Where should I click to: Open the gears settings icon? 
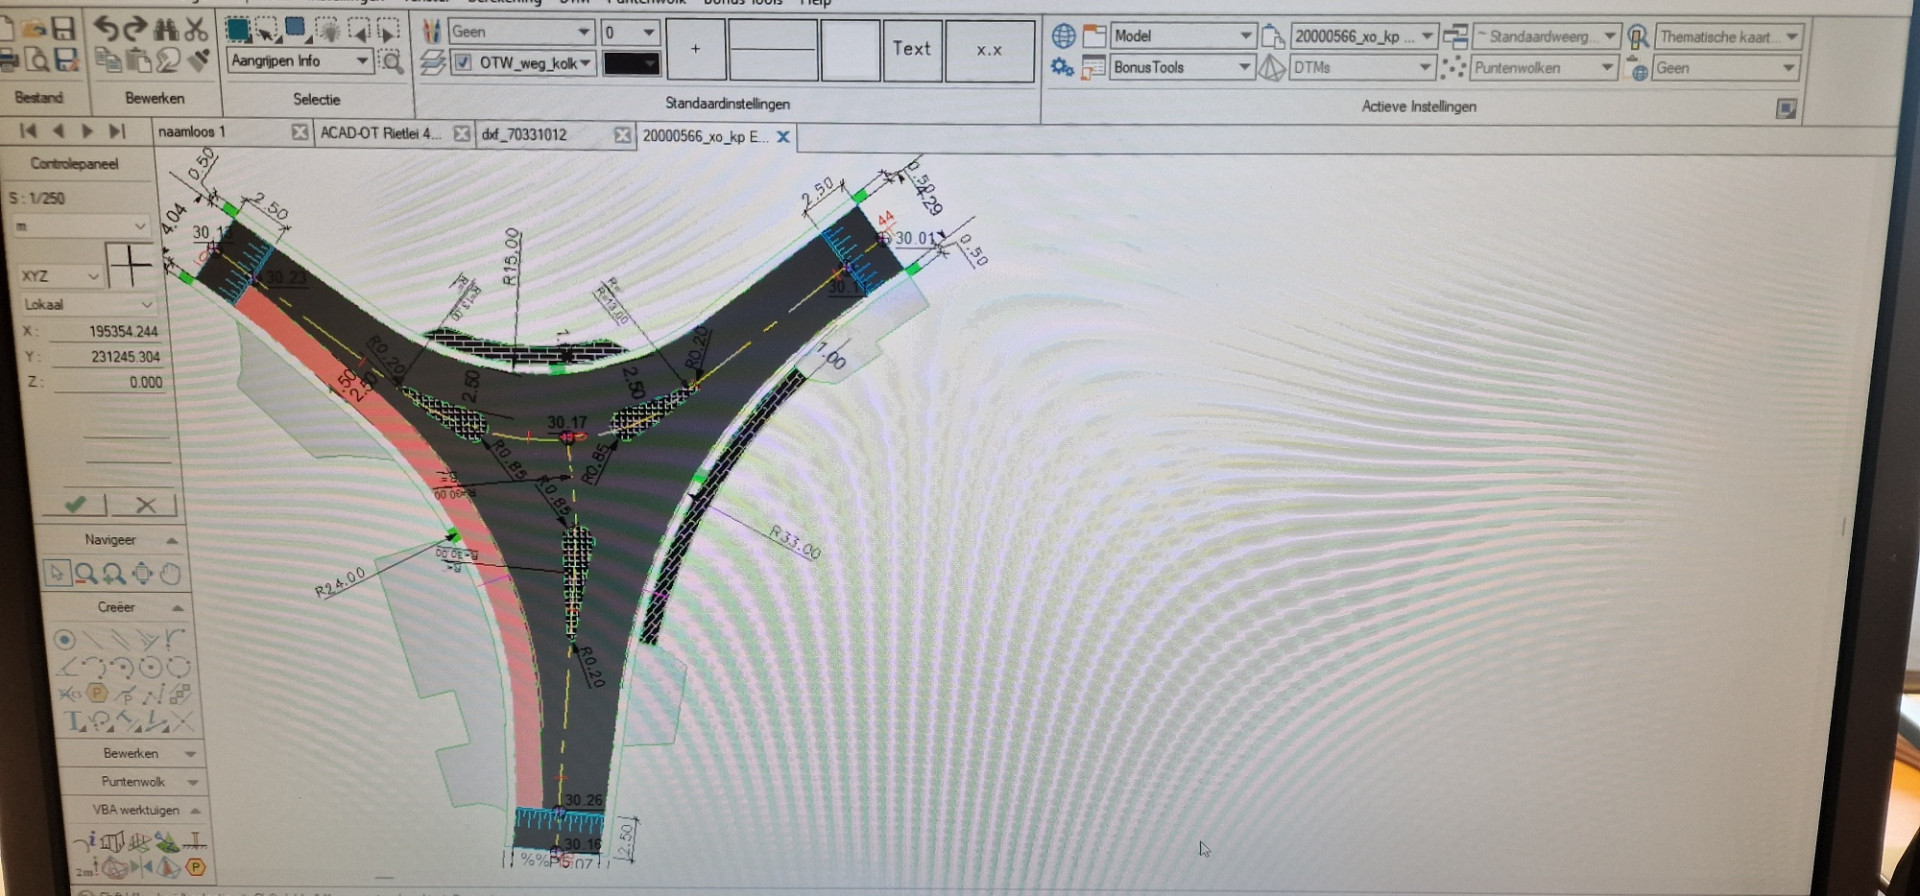1062,67
